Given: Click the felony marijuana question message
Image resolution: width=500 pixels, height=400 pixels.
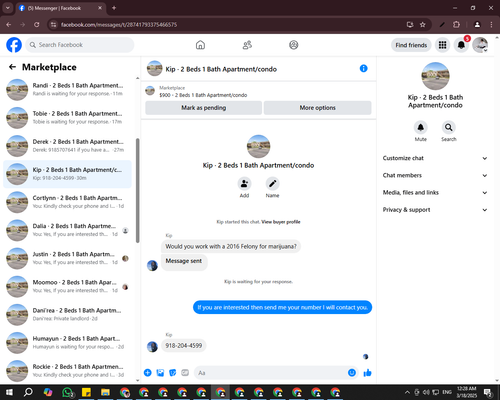Looking at the screenshot, I should [231, 247].
